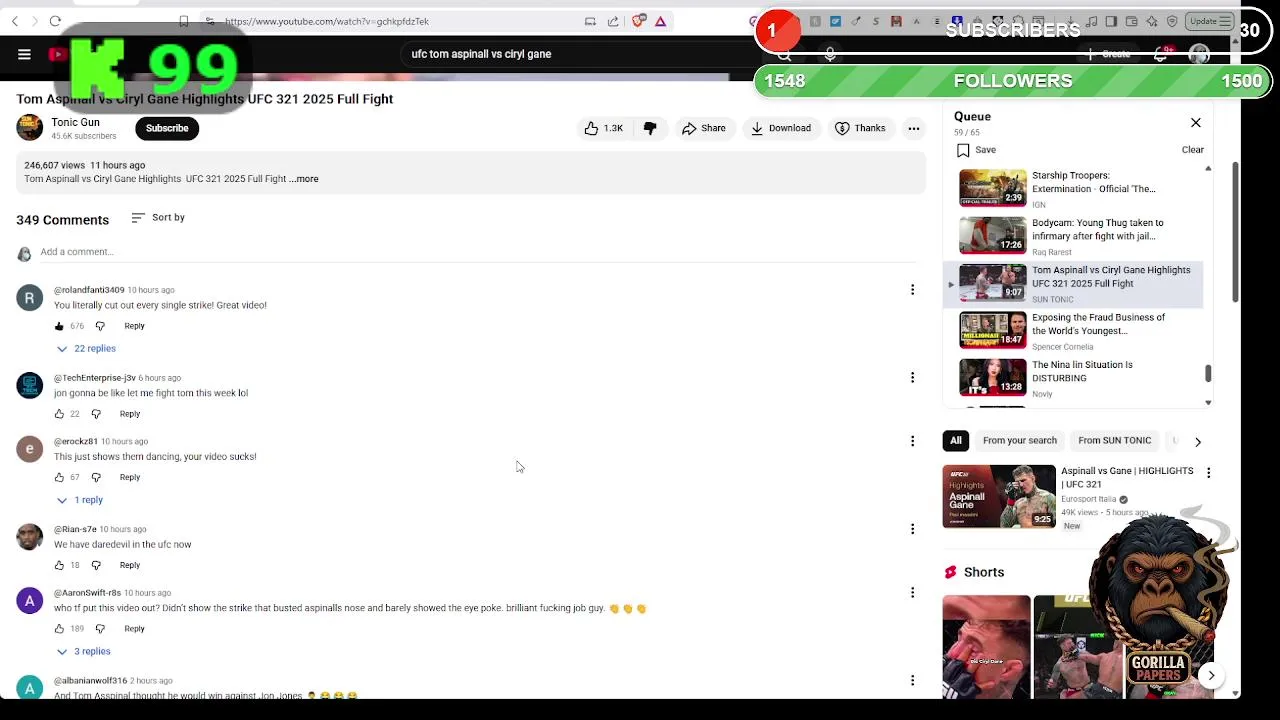The width and height of the screenshot is (1280, 720).
Task: Subscribe to the Tonic Gun channel
Action: pos(167,128)
